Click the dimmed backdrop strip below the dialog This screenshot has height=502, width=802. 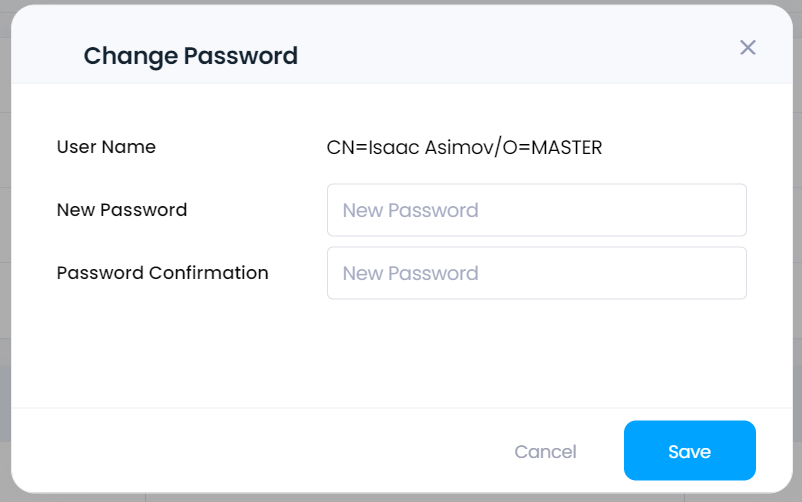[x=402, y=498]
